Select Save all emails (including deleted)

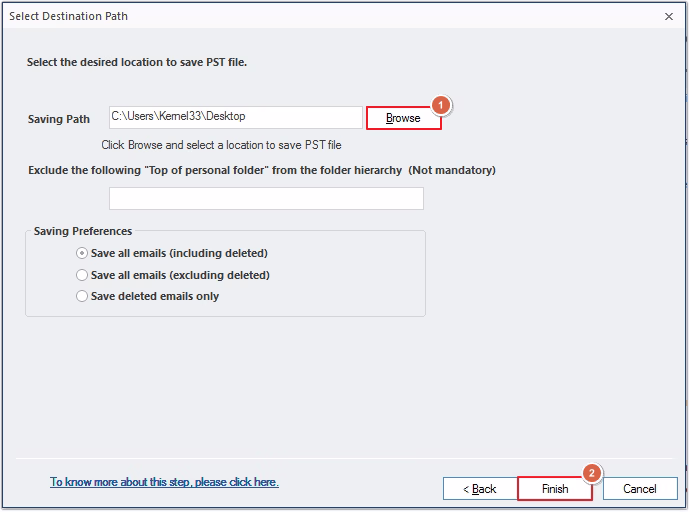point(172,253)
